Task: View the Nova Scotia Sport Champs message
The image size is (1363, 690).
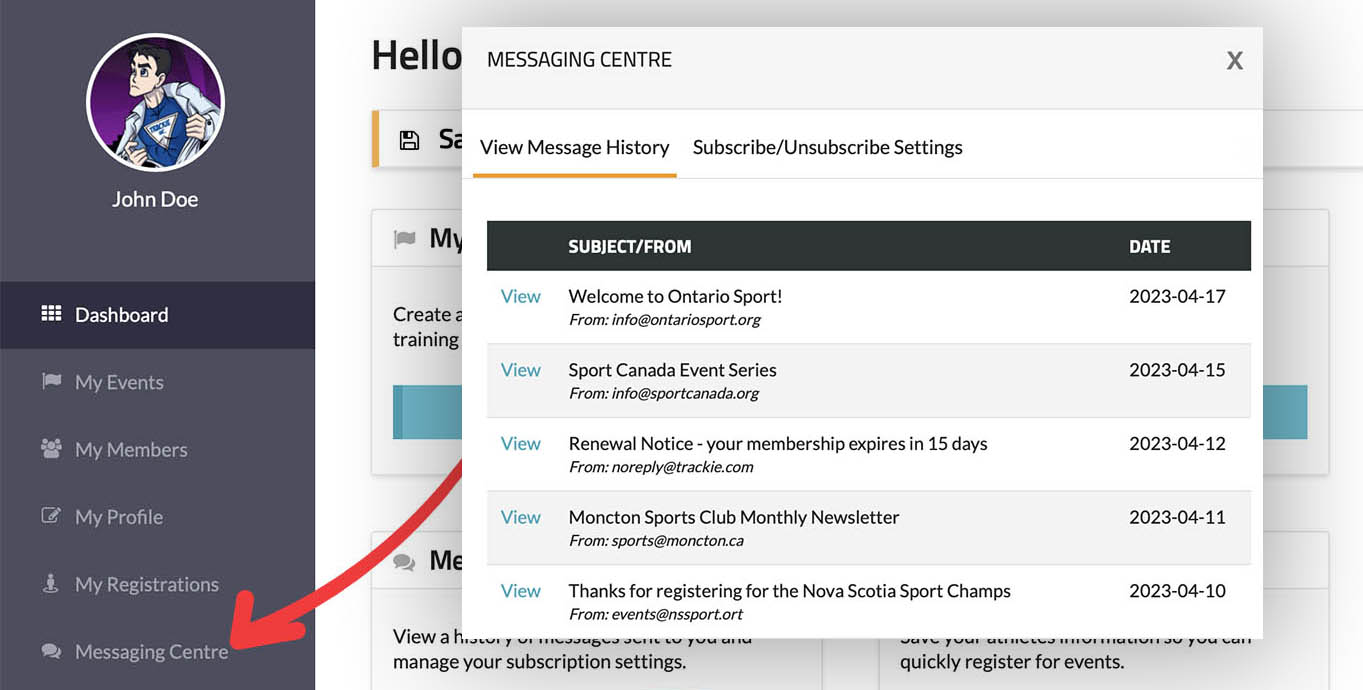Action: pyautogui.click(x=520, y=591)
